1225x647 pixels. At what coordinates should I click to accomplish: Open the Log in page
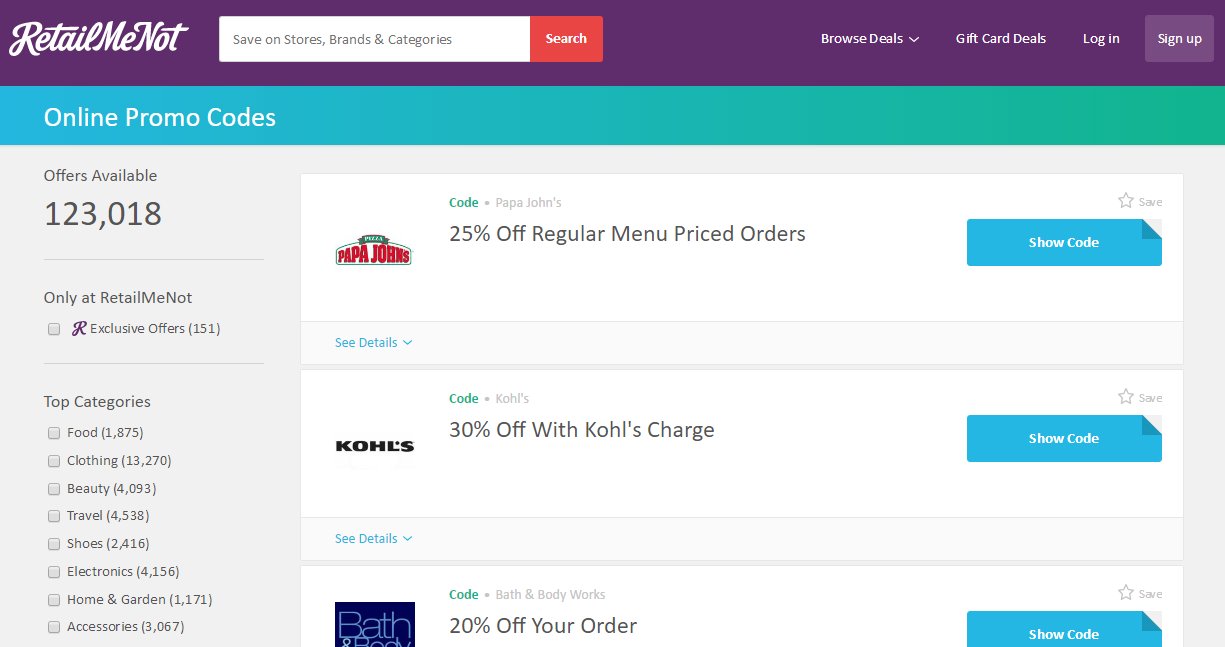click(1101, 39)
